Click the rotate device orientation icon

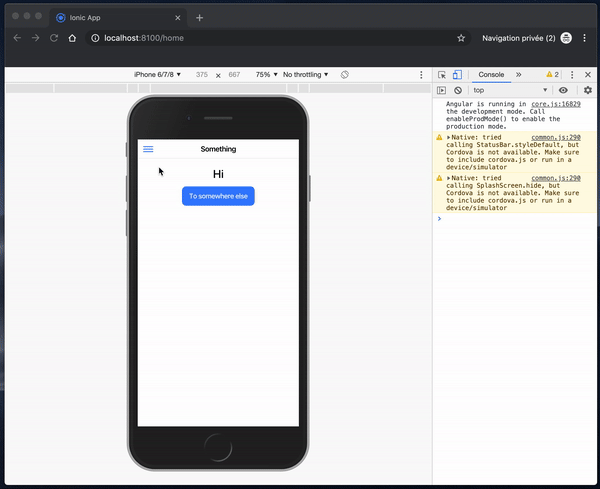click(344, 75)
